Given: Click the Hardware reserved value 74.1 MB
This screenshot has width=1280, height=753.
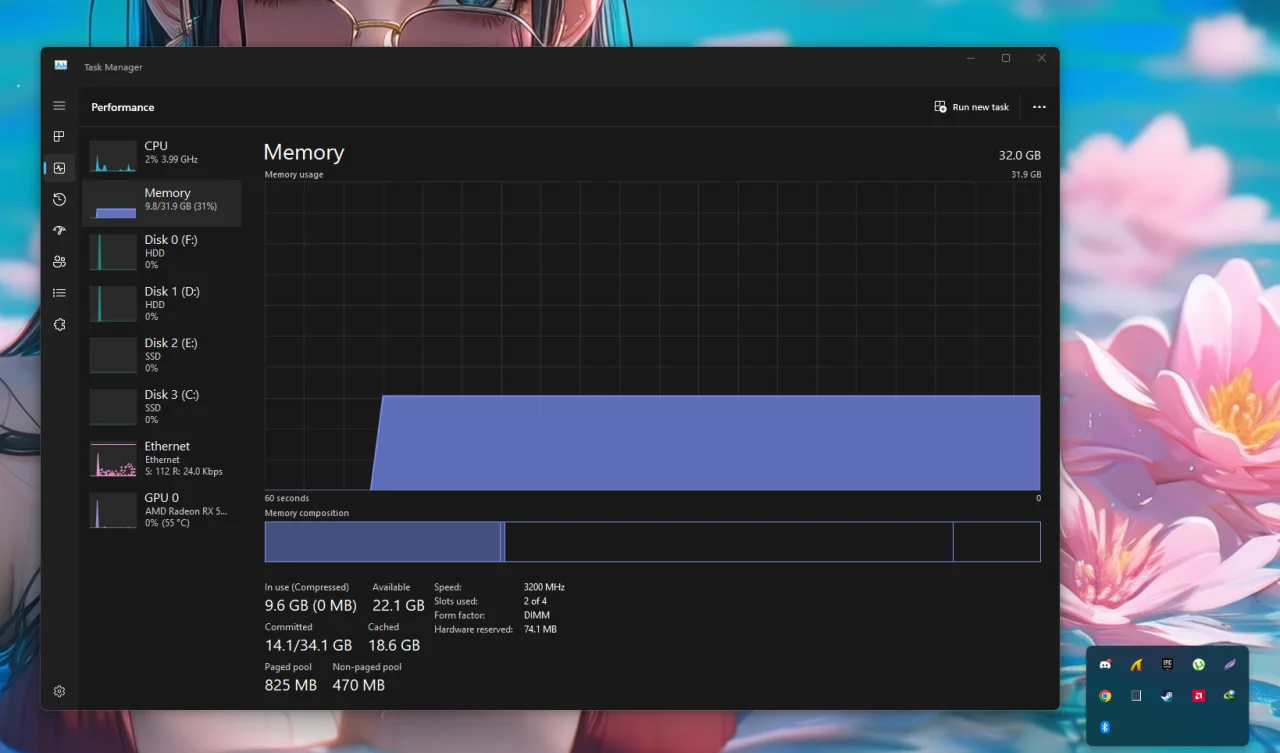Looking at the screenshot, I should (540, 630).
